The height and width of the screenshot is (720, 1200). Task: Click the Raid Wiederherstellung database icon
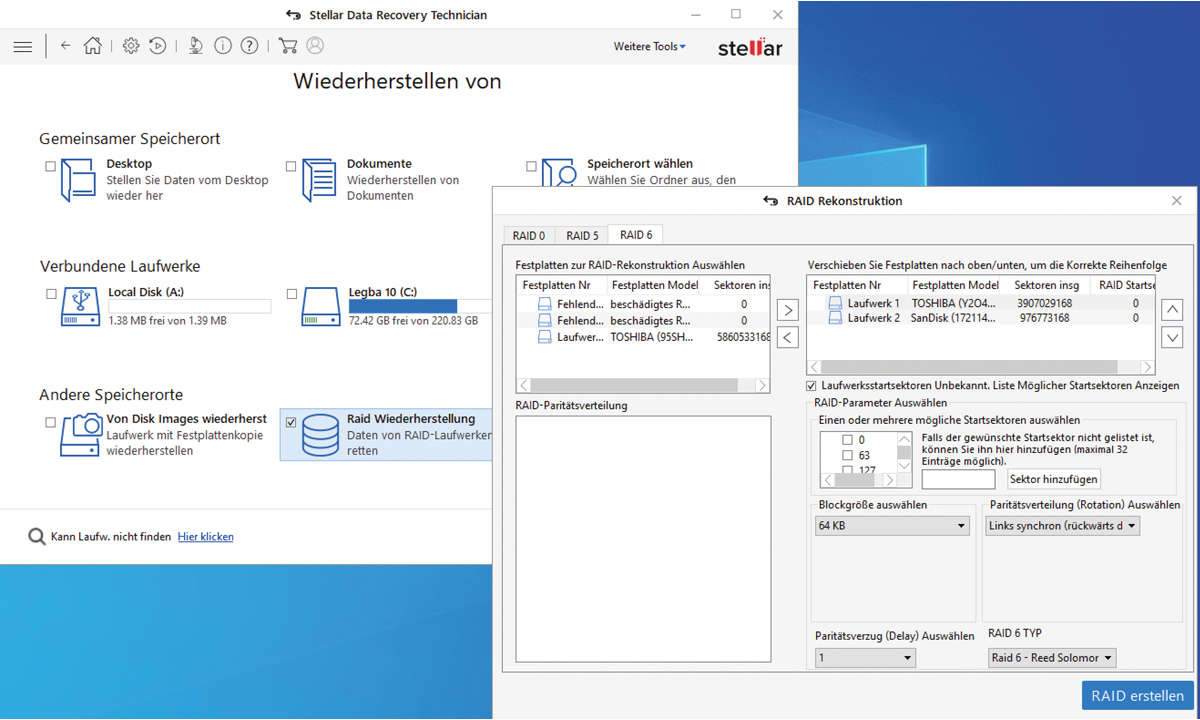pos(320,435)
